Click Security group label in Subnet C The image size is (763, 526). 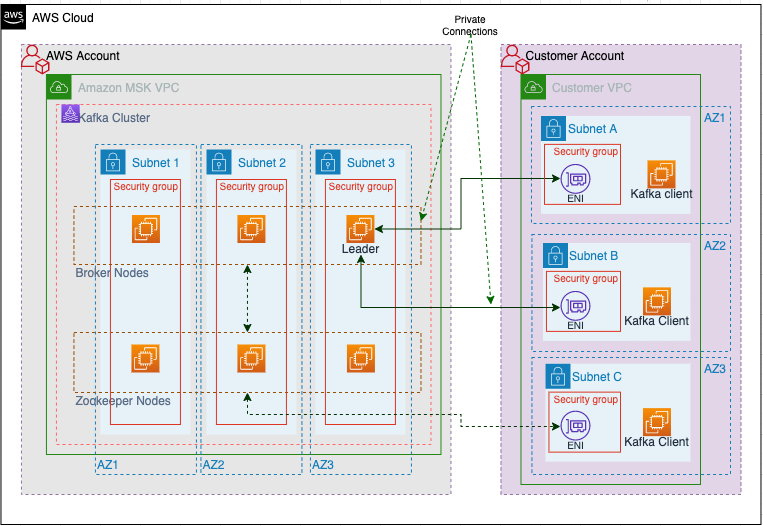coord(586,399)
